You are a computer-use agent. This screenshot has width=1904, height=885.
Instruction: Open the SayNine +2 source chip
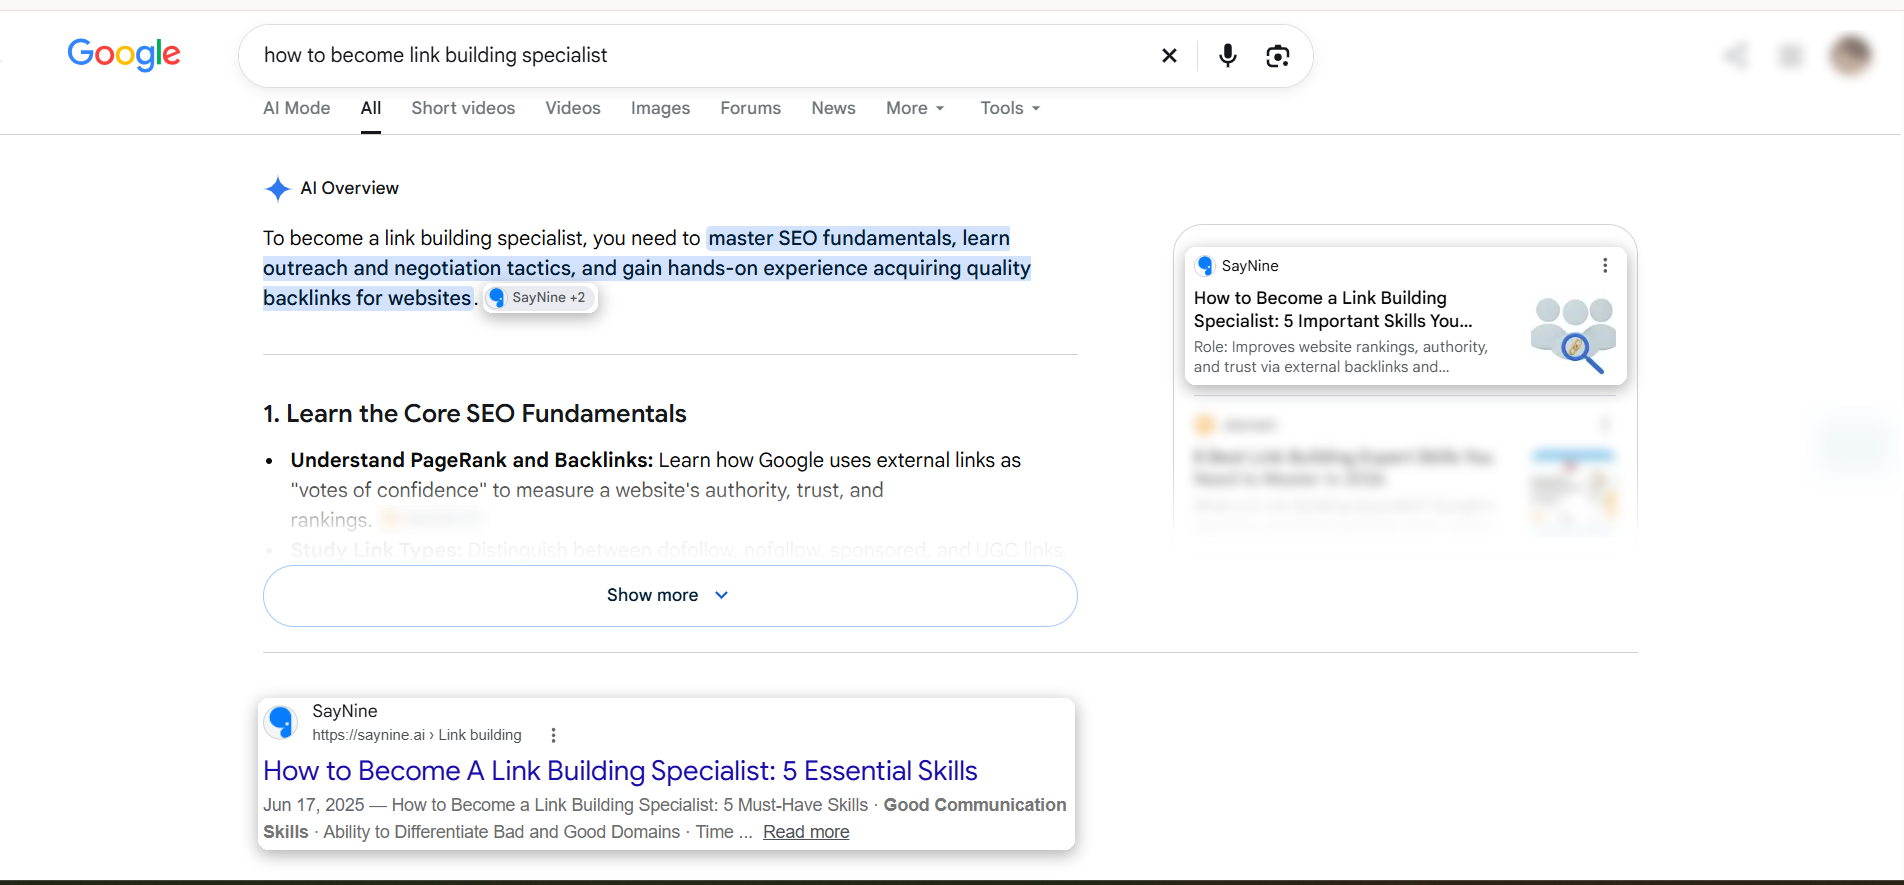tap(540, 298)
